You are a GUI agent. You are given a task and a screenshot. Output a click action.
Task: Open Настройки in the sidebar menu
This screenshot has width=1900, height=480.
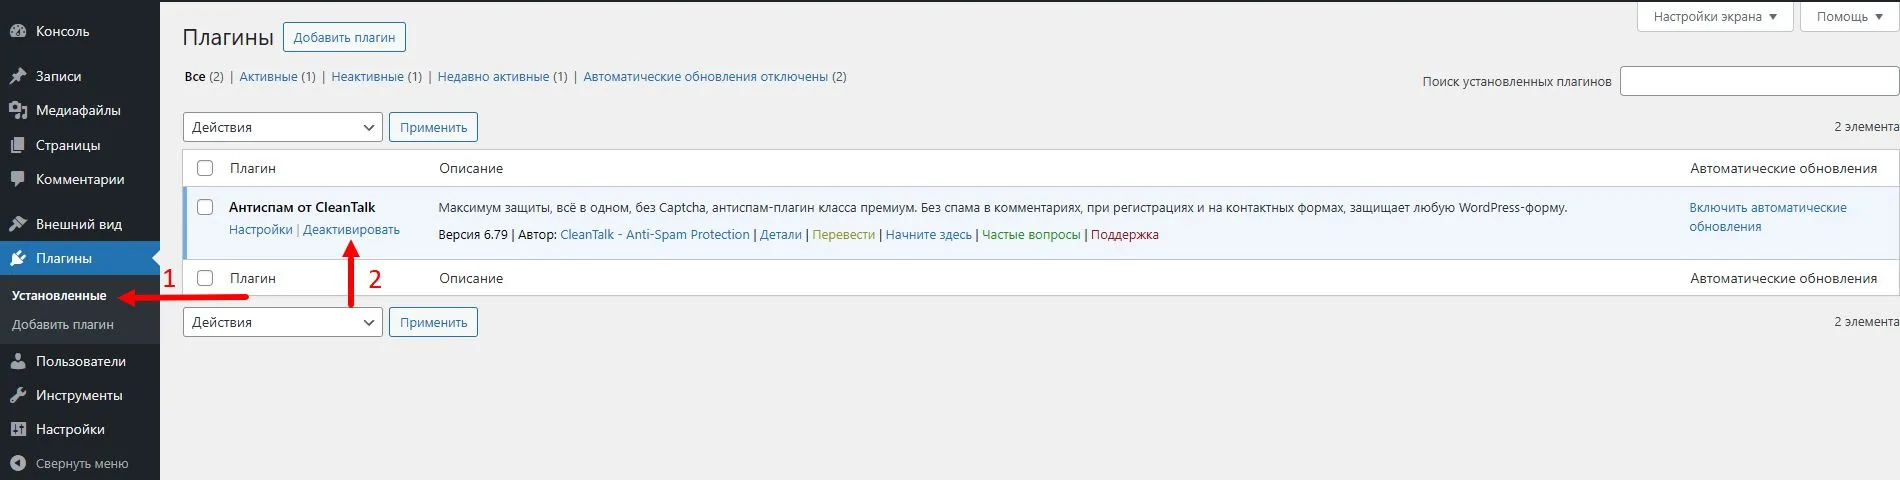click(80, 429)
